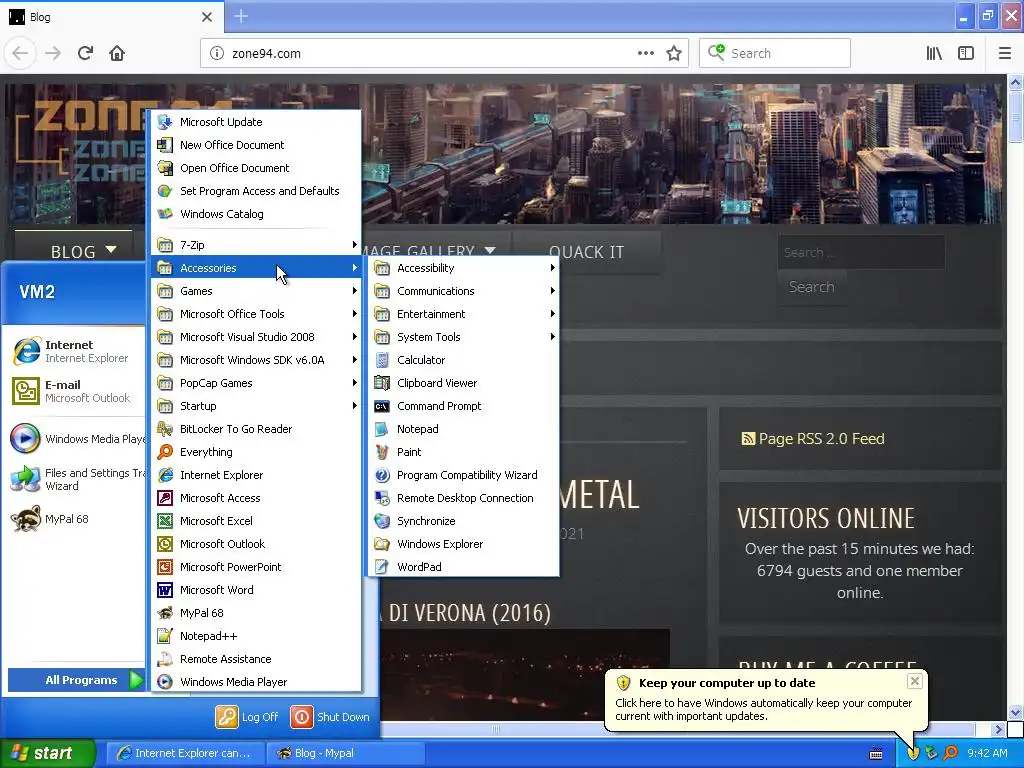Choose Set Program Access and Defaults
1024x768 pixels.
tap(256, 191)
